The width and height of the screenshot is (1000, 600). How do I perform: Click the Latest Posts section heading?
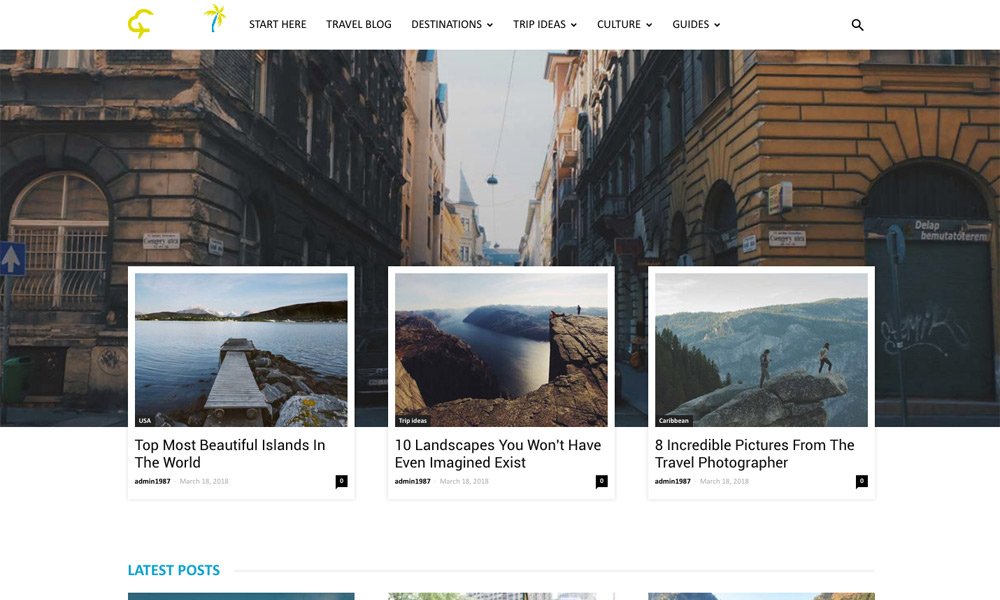(x=174, y=570)
